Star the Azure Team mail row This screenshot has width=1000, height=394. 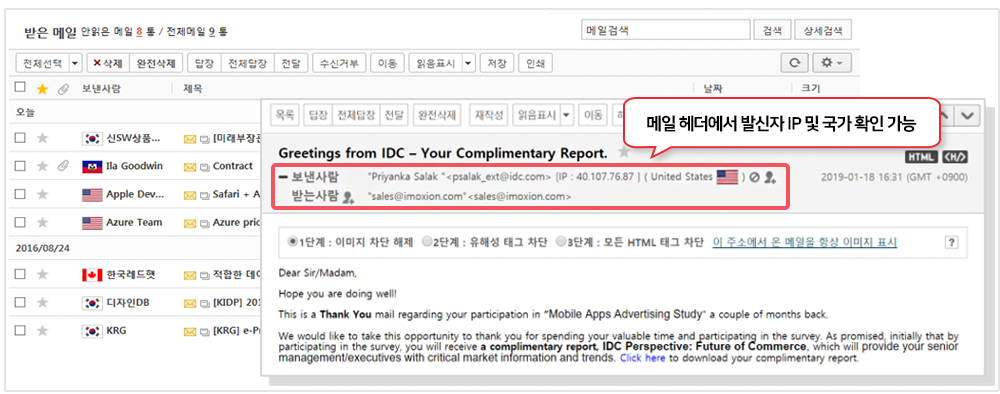pyautogui.click(x=42, y=223)
